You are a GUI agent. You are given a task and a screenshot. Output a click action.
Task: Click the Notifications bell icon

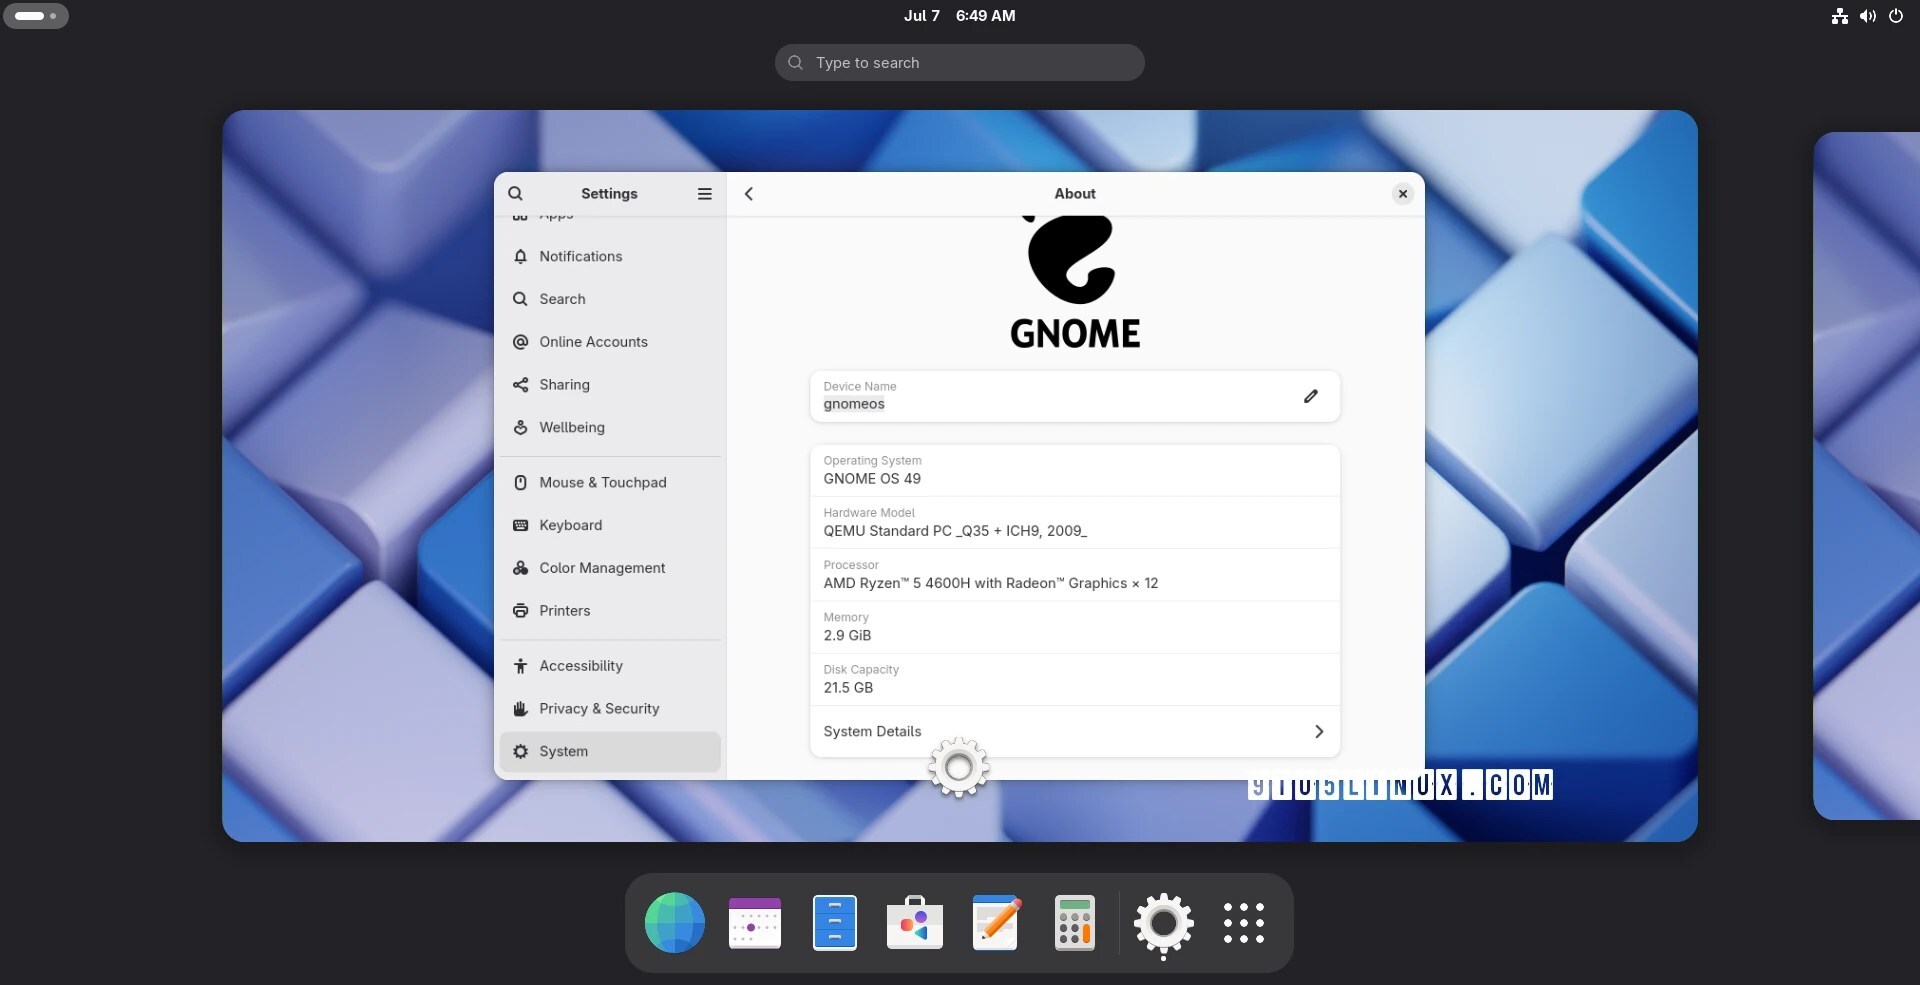point(520,257)
